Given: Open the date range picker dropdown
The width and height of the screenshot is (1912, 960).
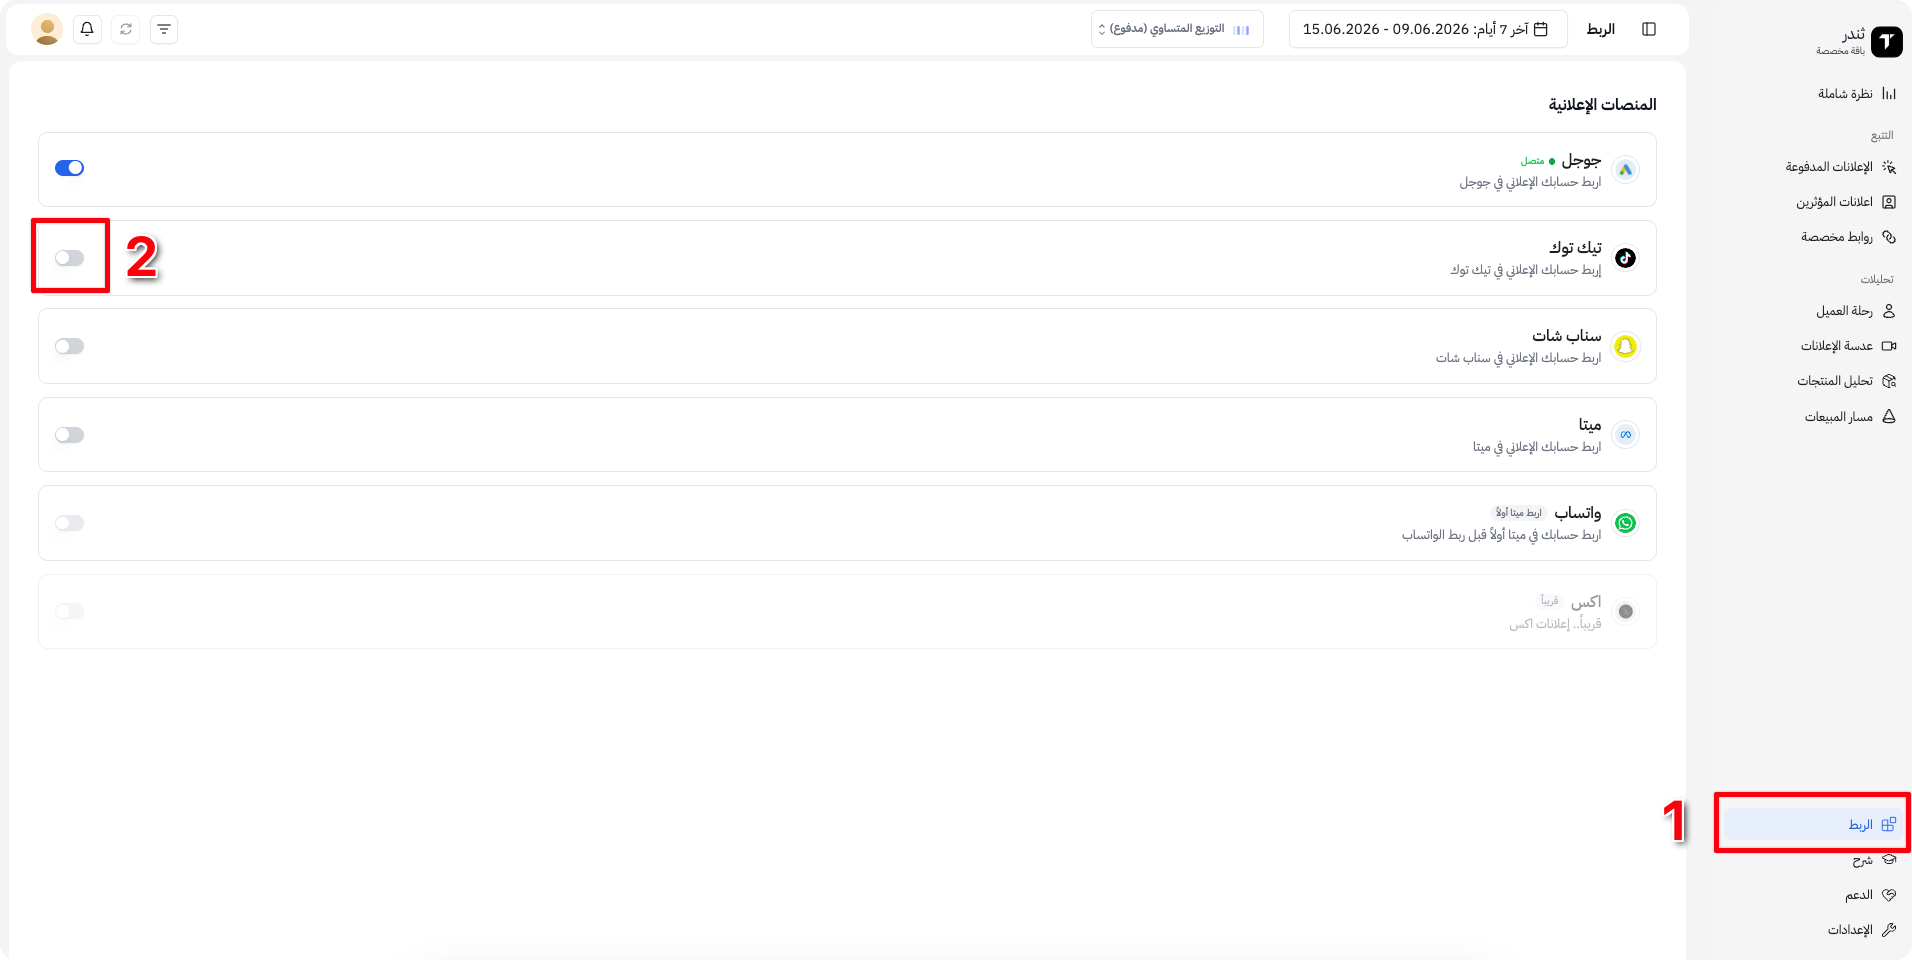Looking at the screenshot, I should [x=1428, y=29].
